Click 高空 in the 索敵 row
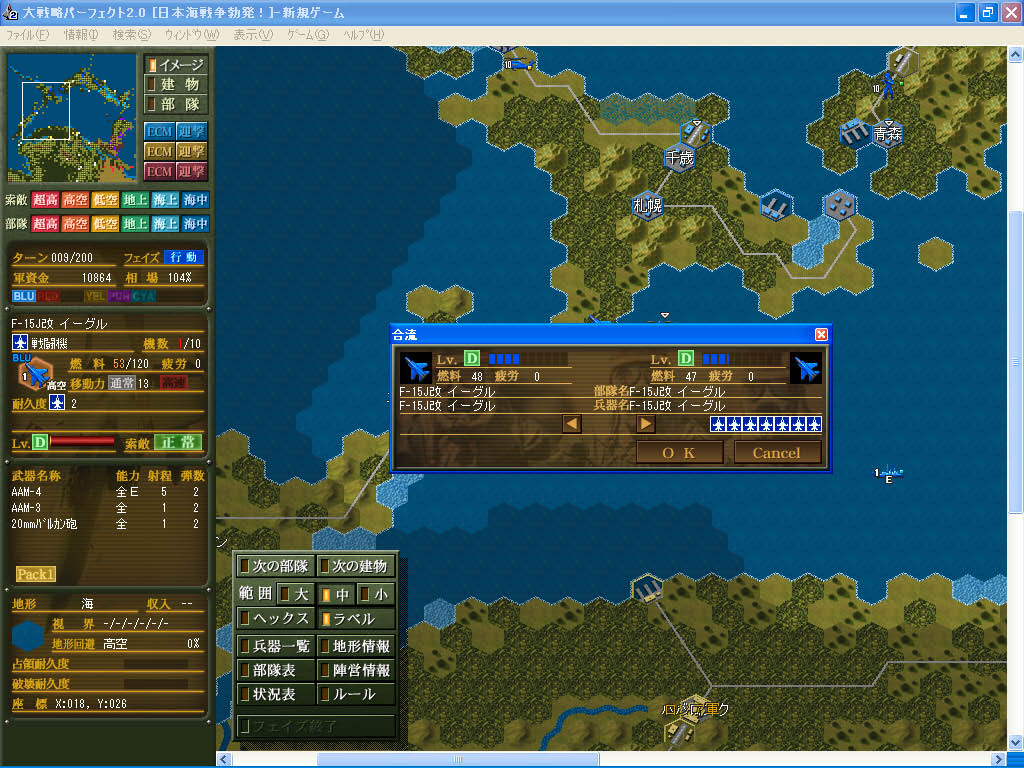 click(x=75, y=200)
